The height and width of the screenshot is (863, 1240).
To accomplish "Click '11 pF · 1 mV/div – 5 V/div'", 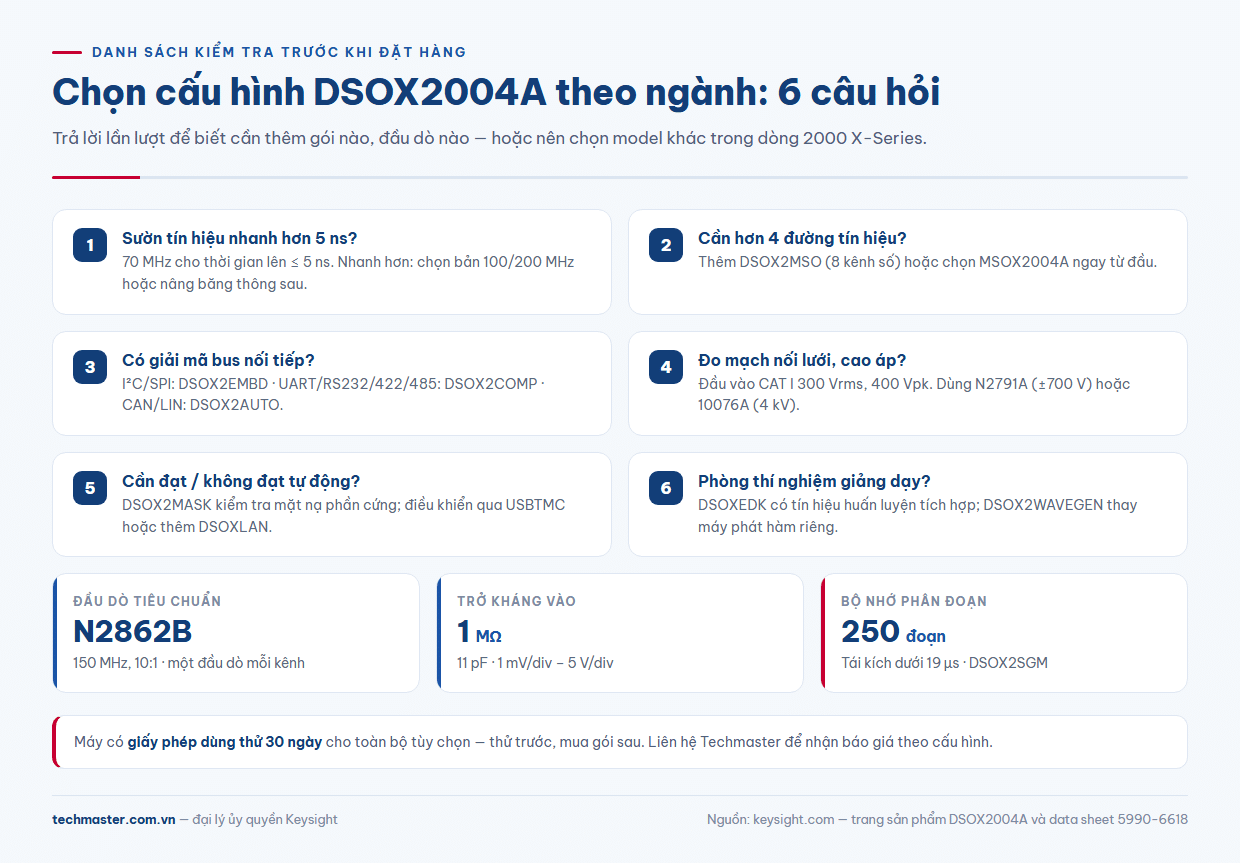I will [535, 662].
